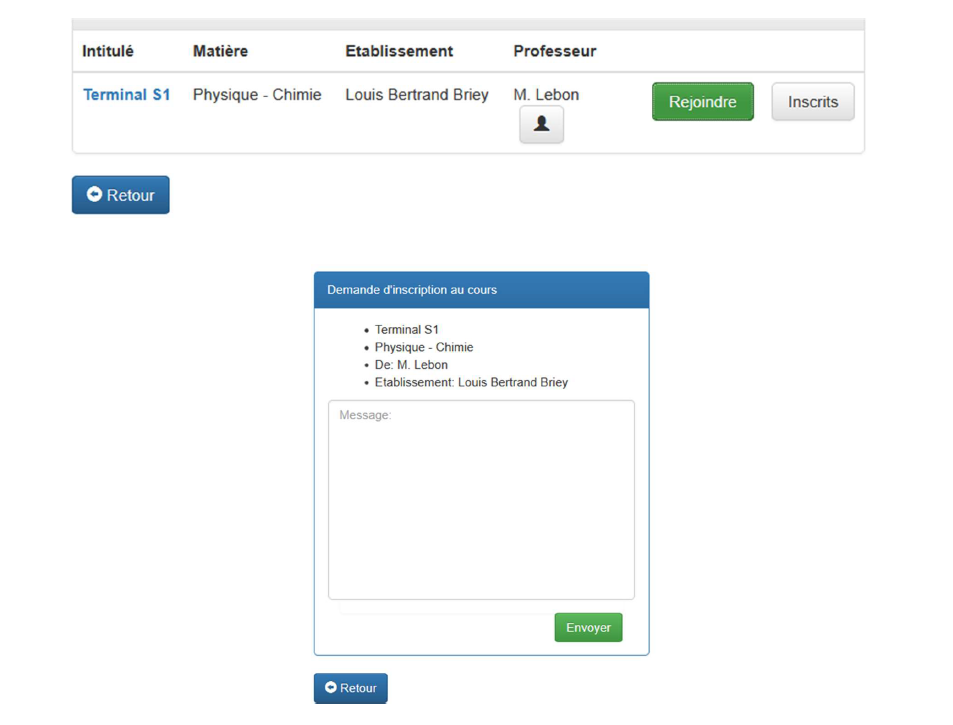Send the request with the Envoyer button
The height and width of the screenshot is (725, 953).
(x=588, y=628)
